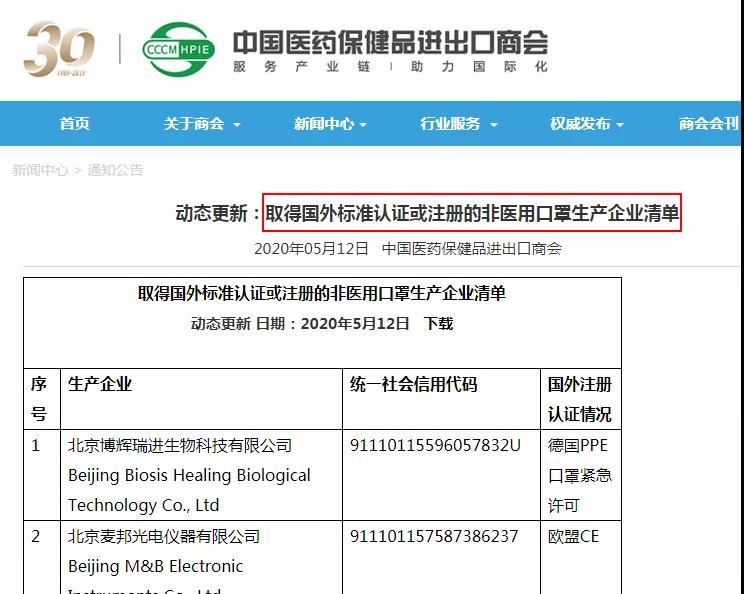Expand the 权威发布 dropdown arrow

620,125
